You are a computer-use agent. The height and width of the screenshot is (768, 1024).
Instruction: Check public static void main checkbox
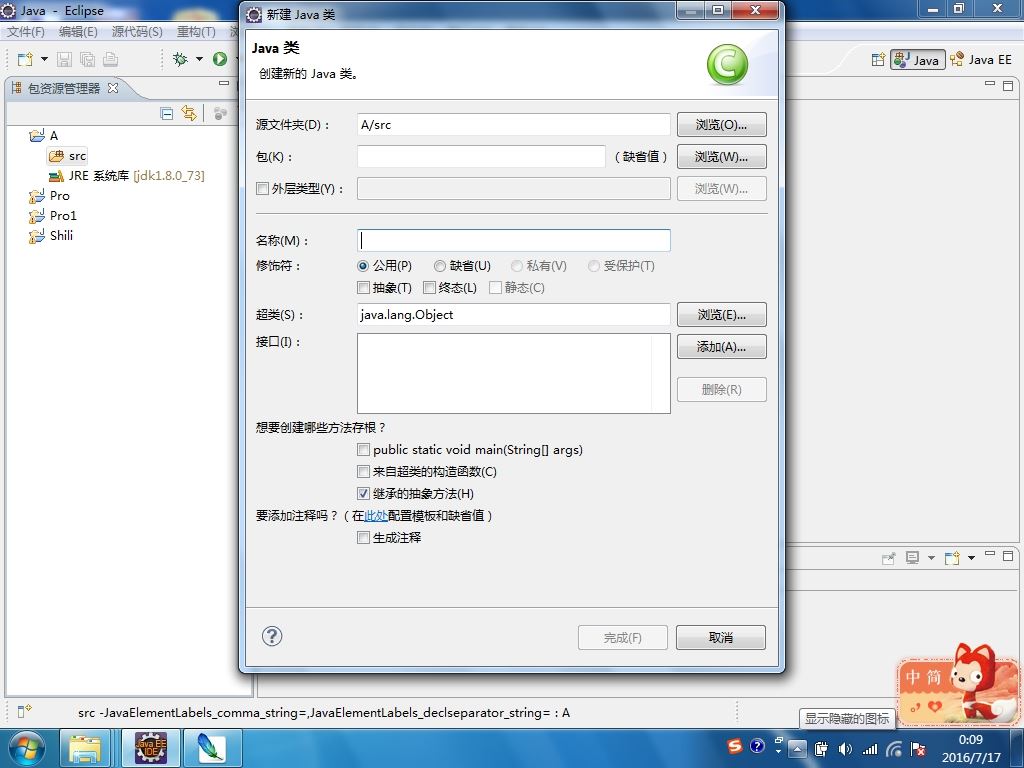pos(363,449)
